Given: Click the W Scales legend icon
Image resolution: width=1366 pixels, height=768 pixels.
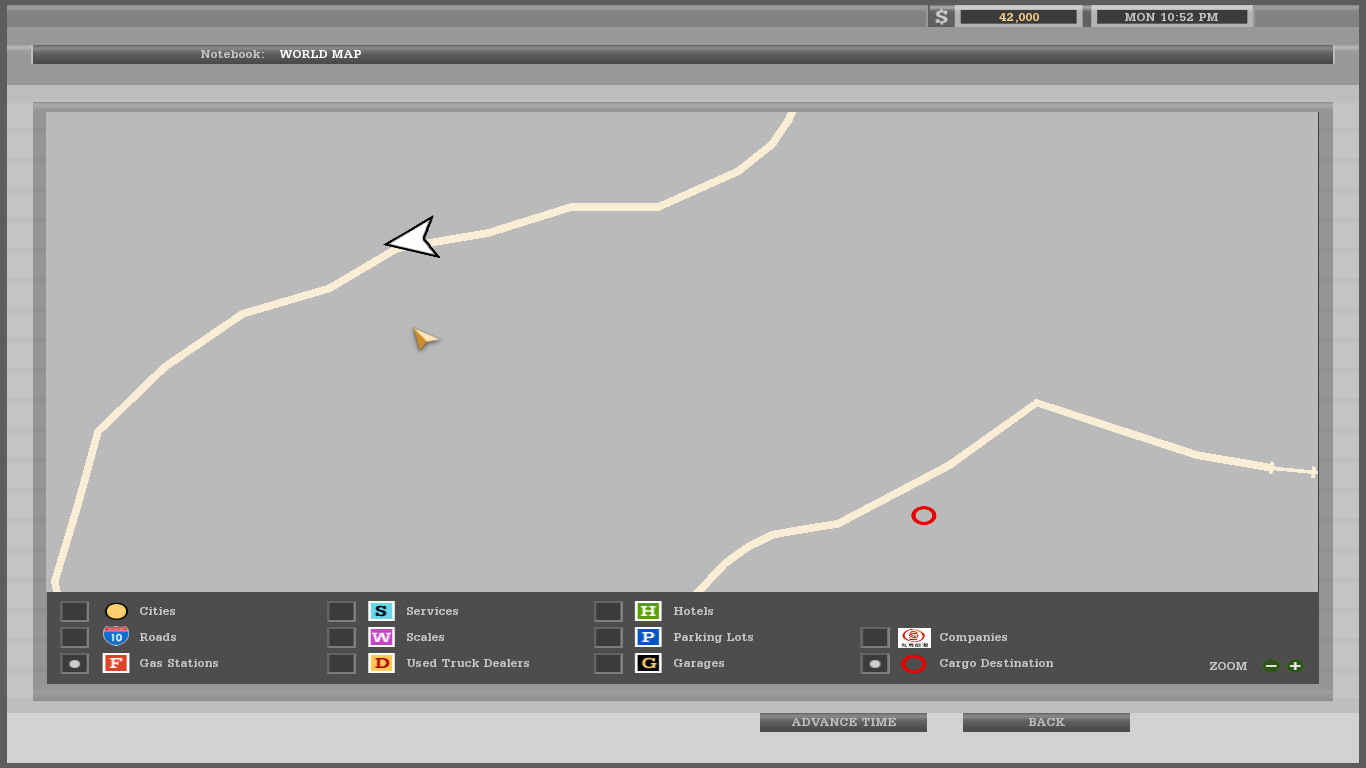Looking at the screenshot, I should [x=381, y=637].
